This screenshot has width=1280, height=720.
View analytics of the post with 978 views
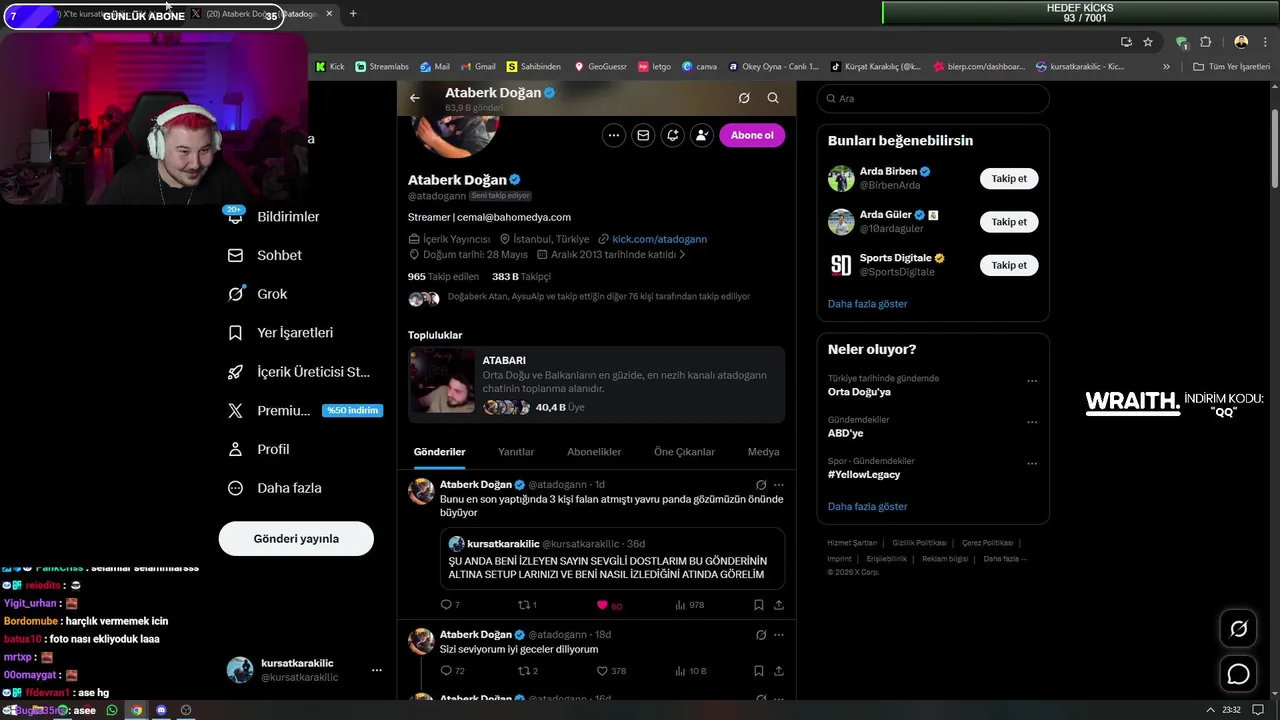coord(690,605)
